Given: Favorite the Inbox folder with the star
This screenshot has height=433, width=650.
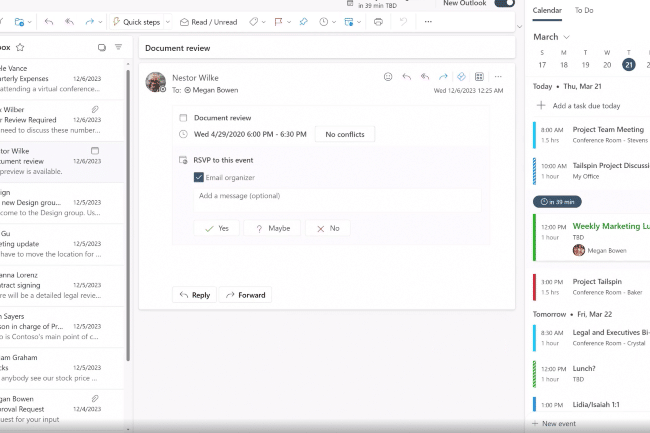Looking at the screenshot, I should pyautogui.click(x=20, y=47).
